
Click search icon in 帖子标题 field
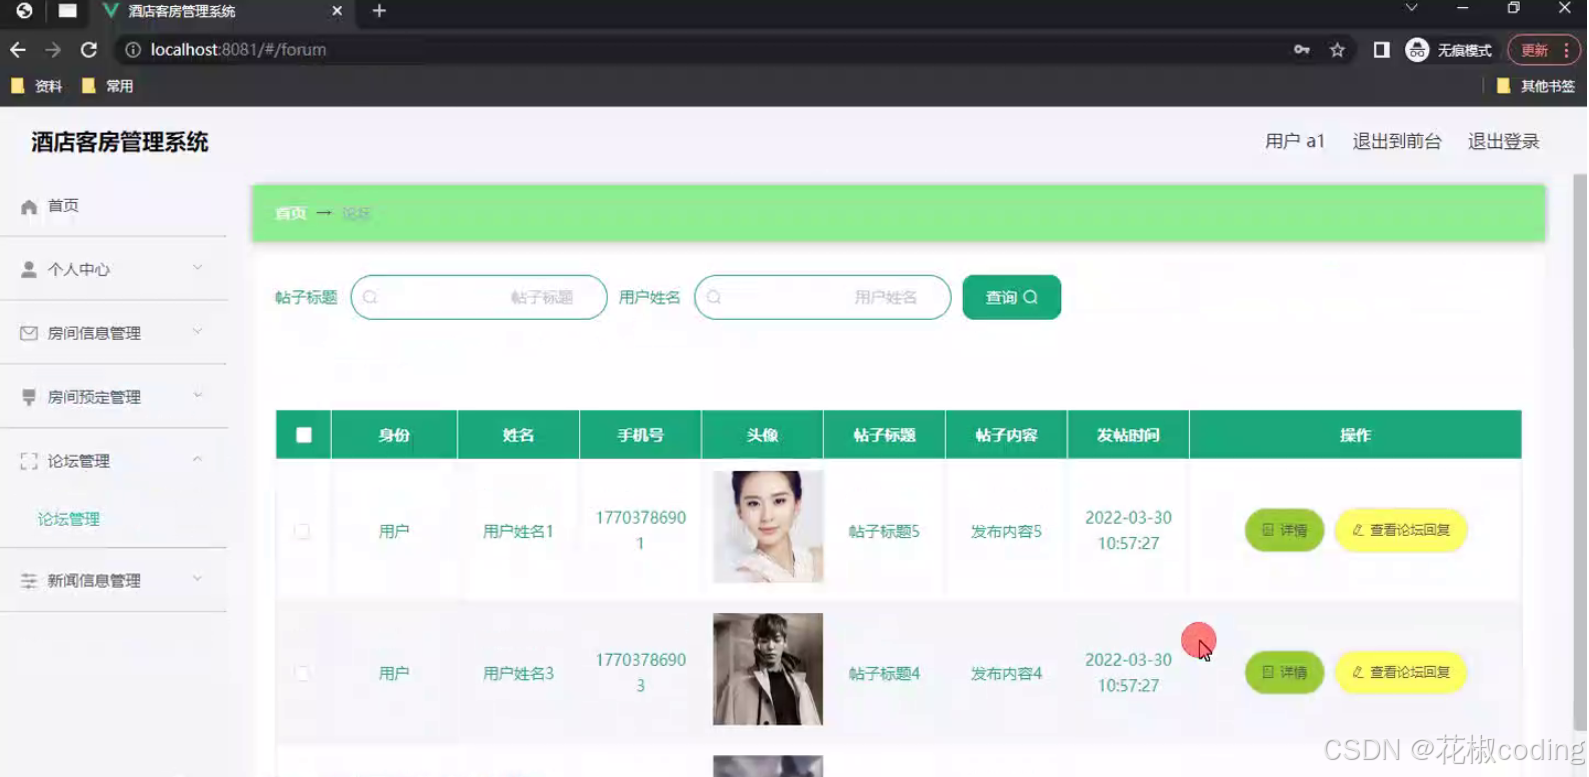[370, 297]
